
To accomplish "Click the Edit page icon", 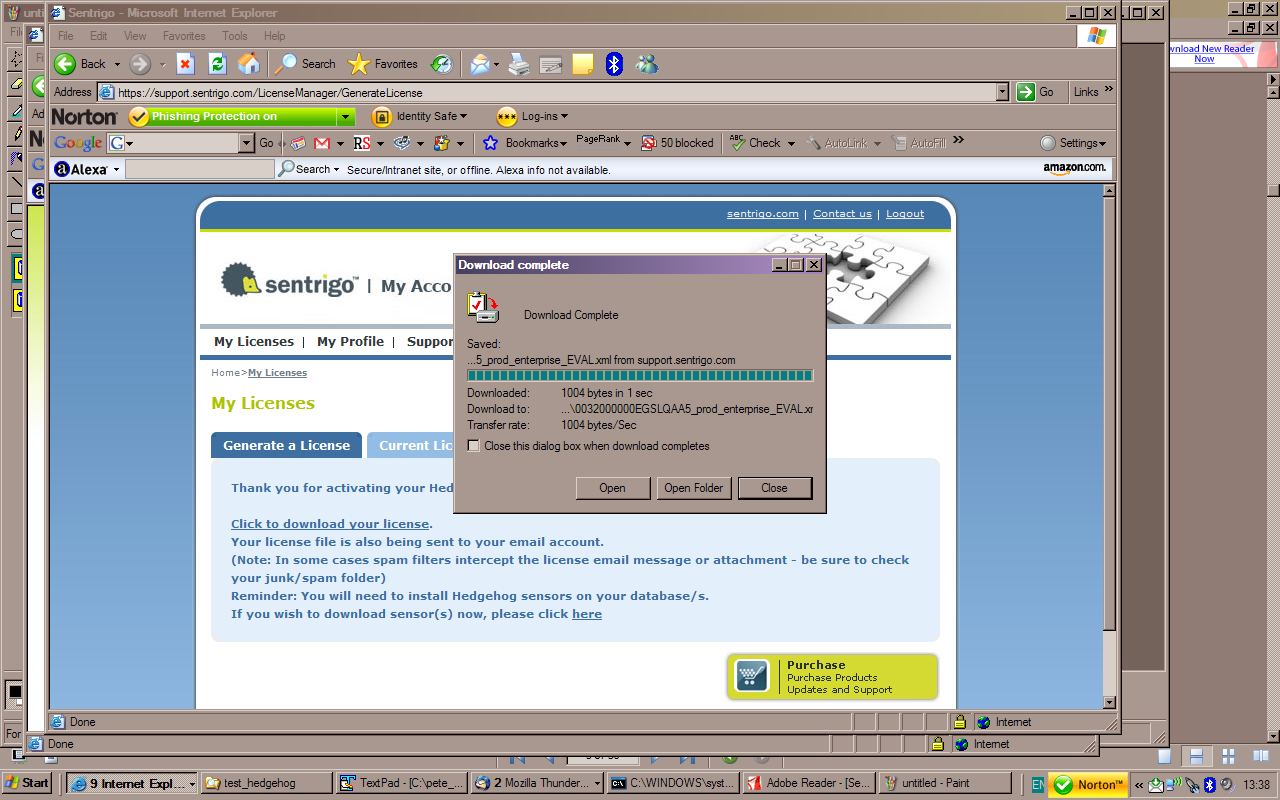I will (550, 64).
